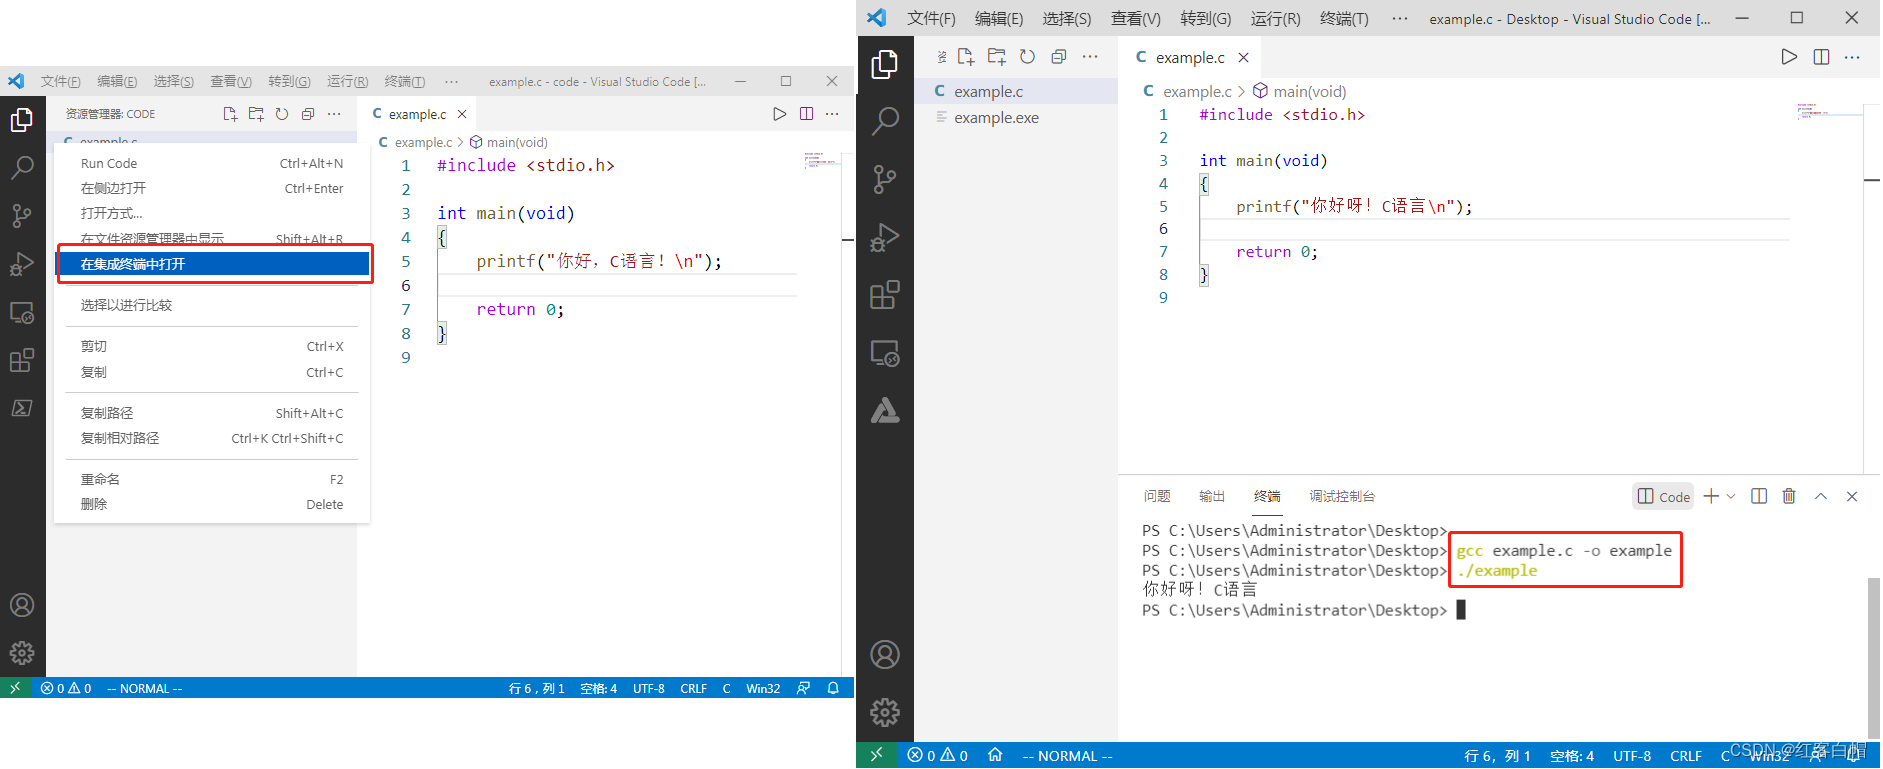This screenshot has width=1883, height=769.
Task: Click UTF-8 encoding in Desktop status bar
Action: coord(1632,756)
